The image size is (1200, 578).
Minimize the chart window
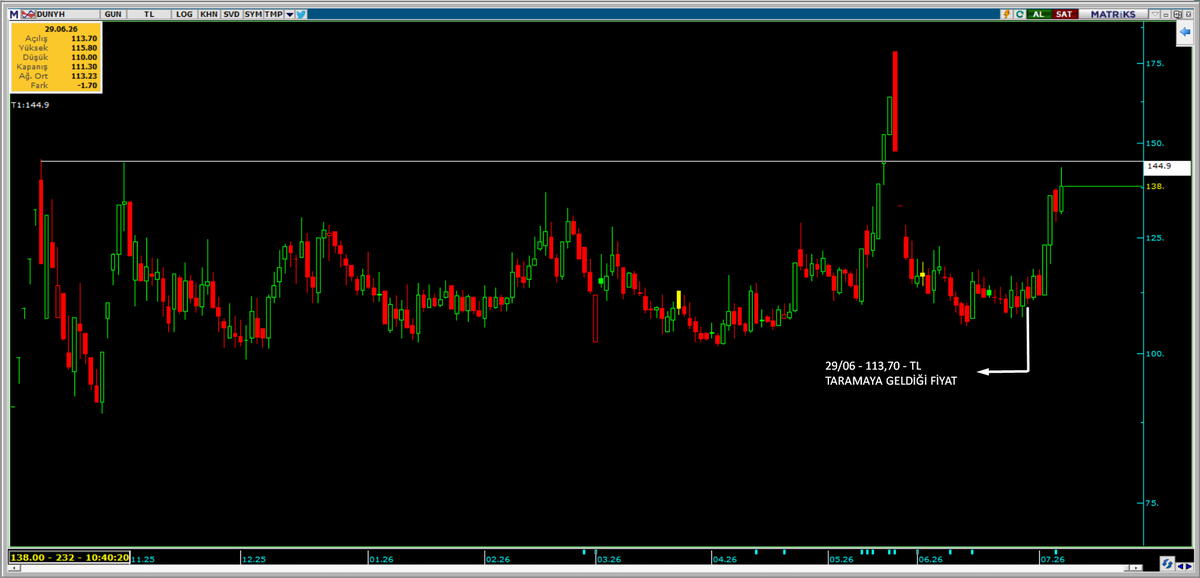(1166, 14)
